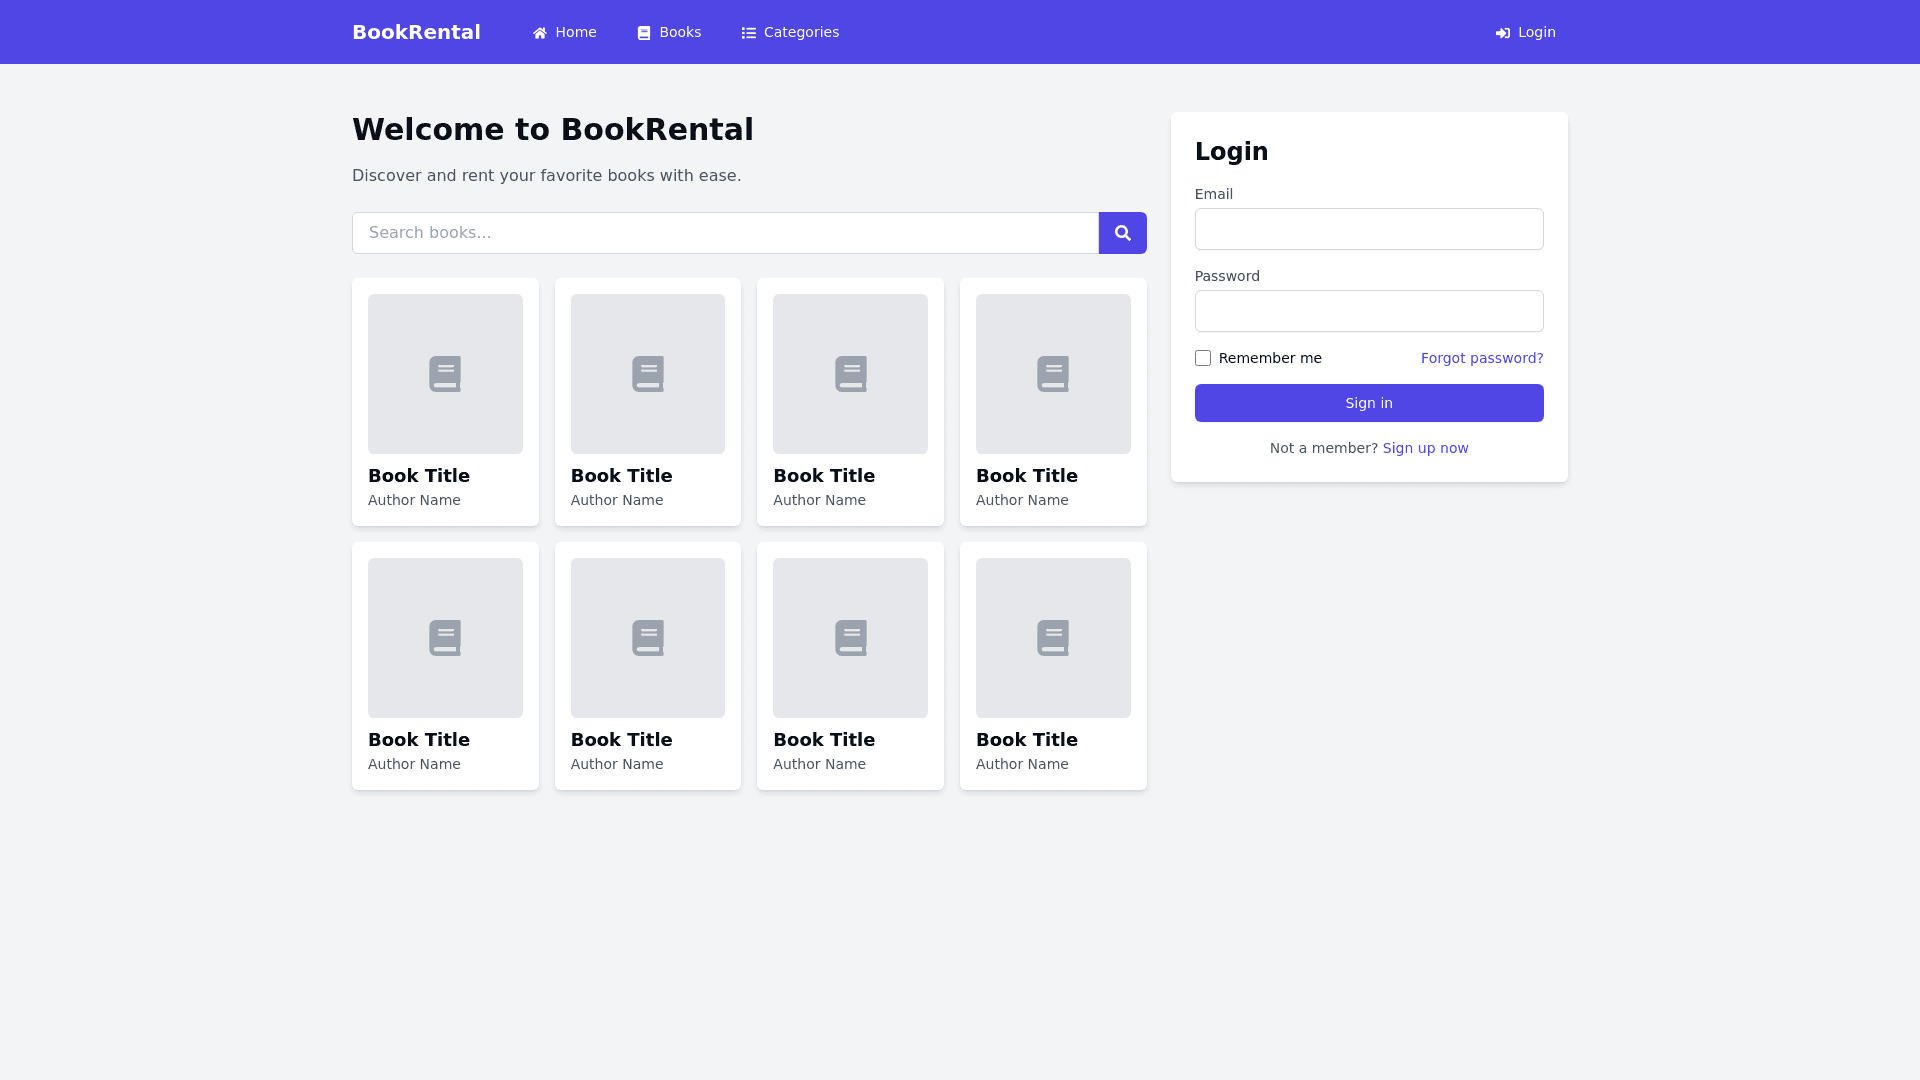1920x1080 pixels.
Task: Click the bottom row's second book cover icon
Action: coord(648,638)
